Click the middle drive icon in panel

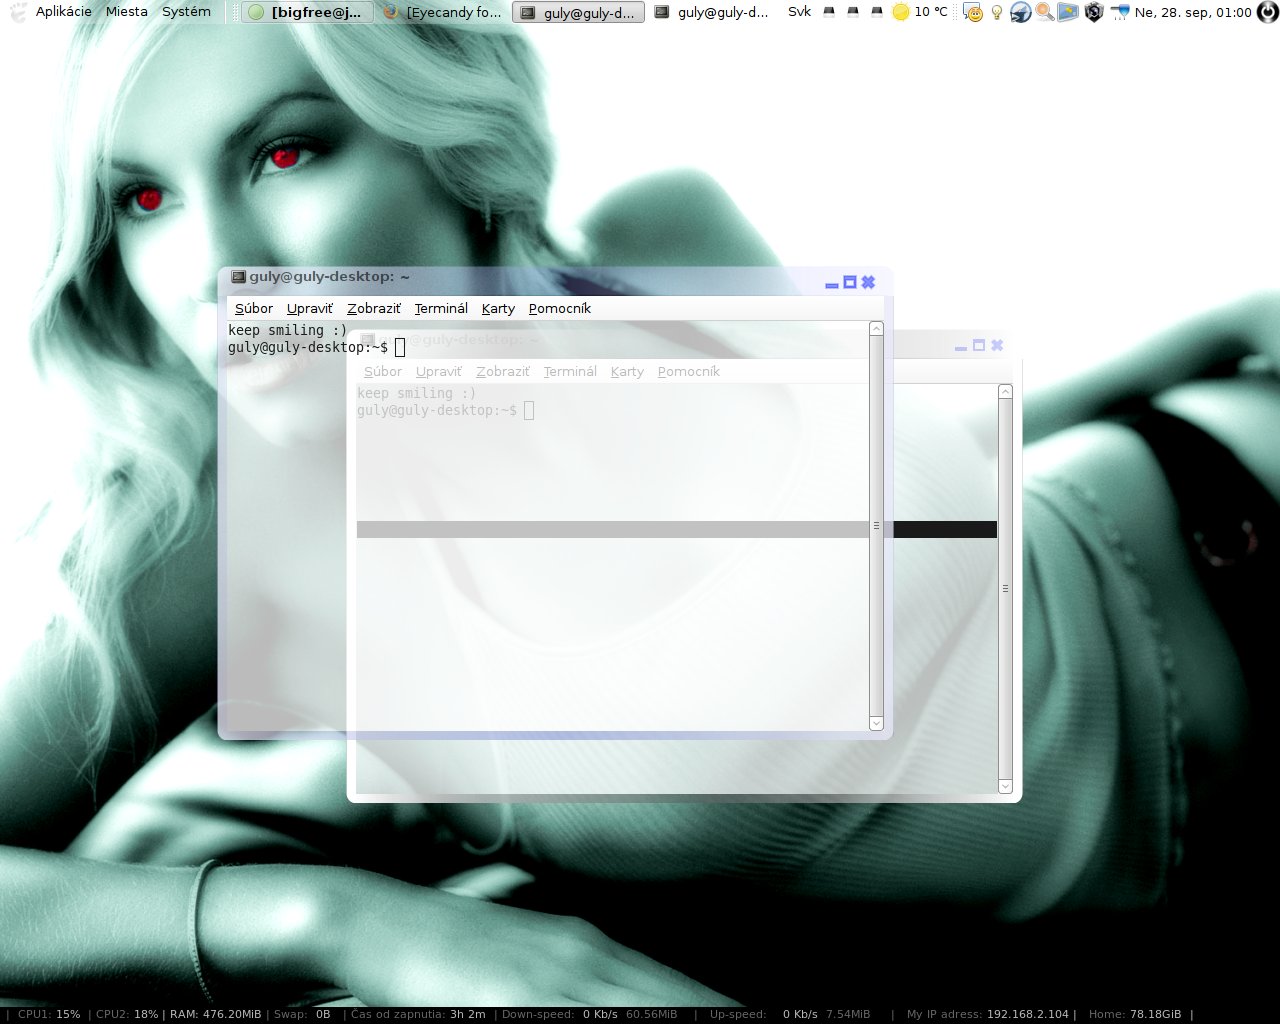(x=853, y=12)
